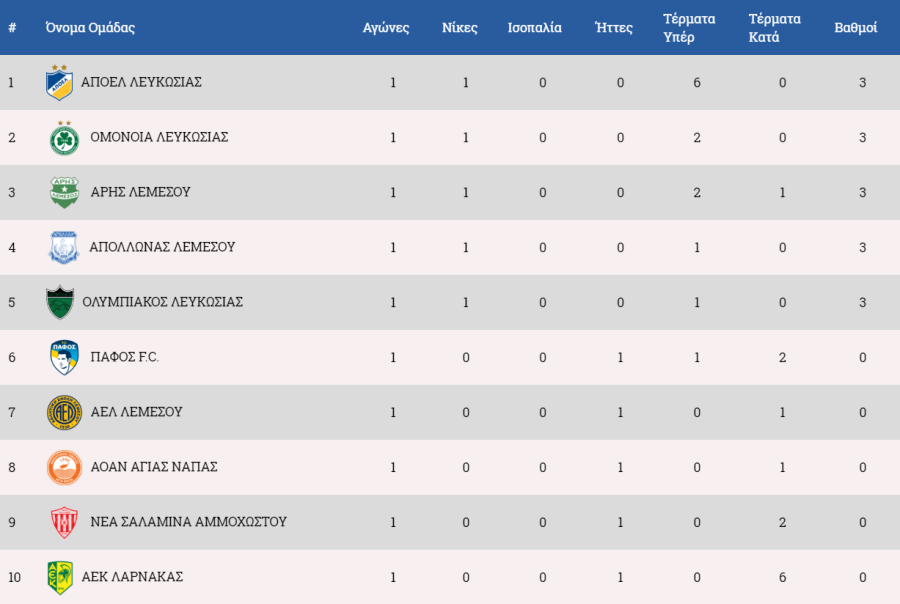Click the ΟΜΟΝΟΙΑ ΛΕΥΚΩΣΙΑΣ clover crest
This screenshot has height=604, width=900.
pos(64,138)
